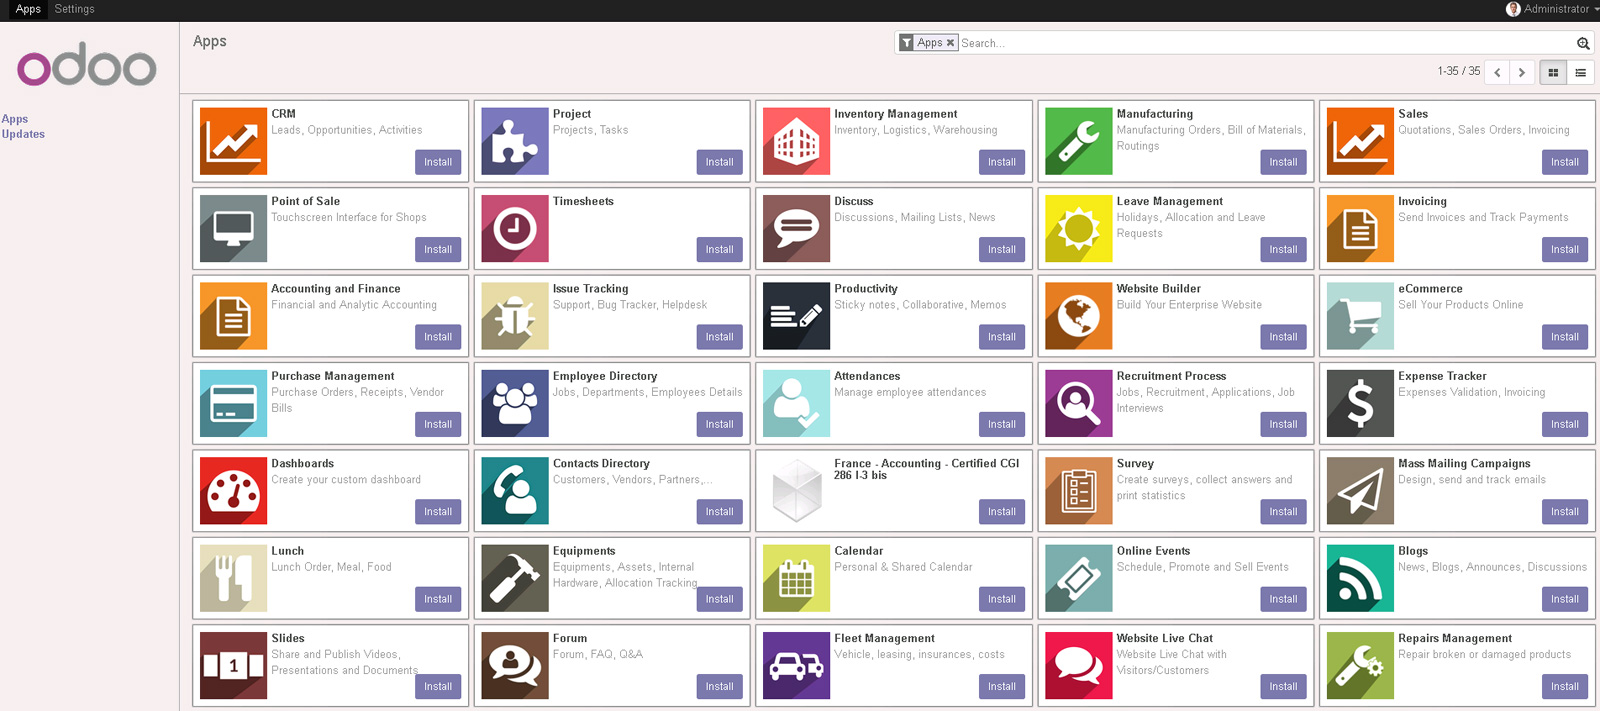The width and height of the screenshot is (1600, 711).
Task: Open the Settings top menu
Action: [74, 9]
